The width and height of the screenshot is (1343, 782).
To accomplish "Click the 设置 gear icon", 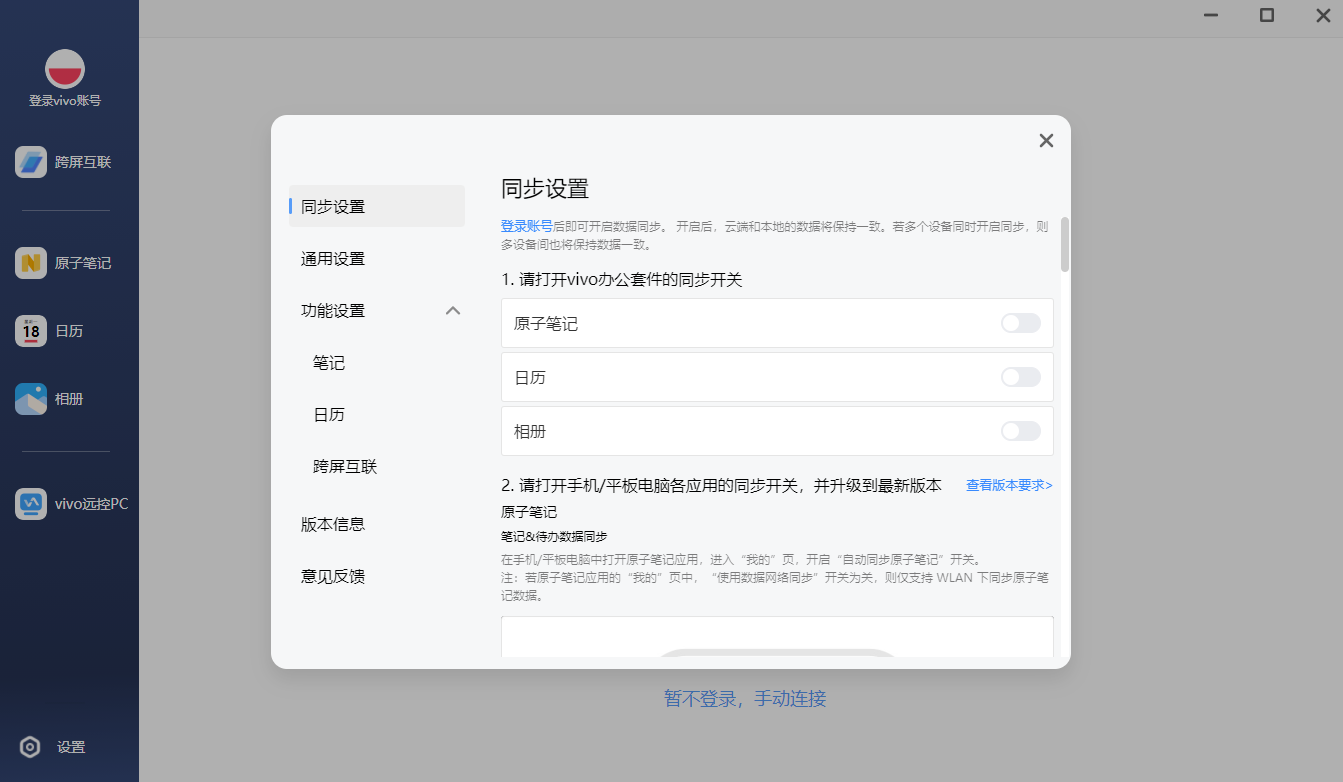I will (x=30, y=747).
